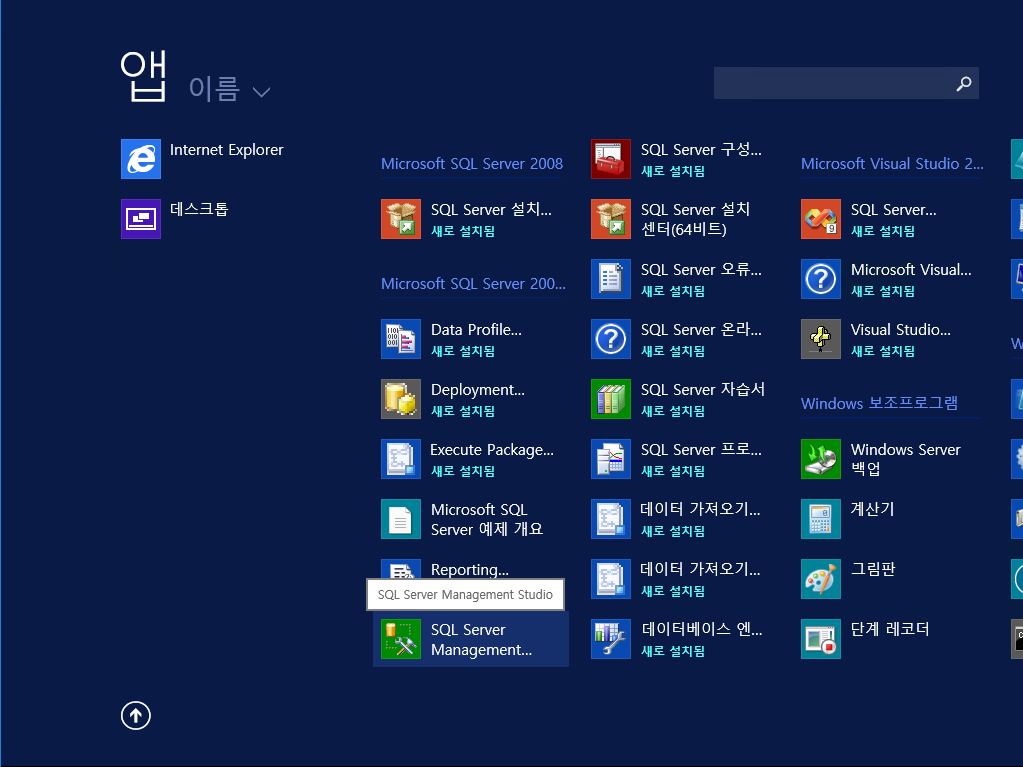The image size is (1023, 767).
Task: Launch 단계 레코더 icon
Action: tap(821, 639)
